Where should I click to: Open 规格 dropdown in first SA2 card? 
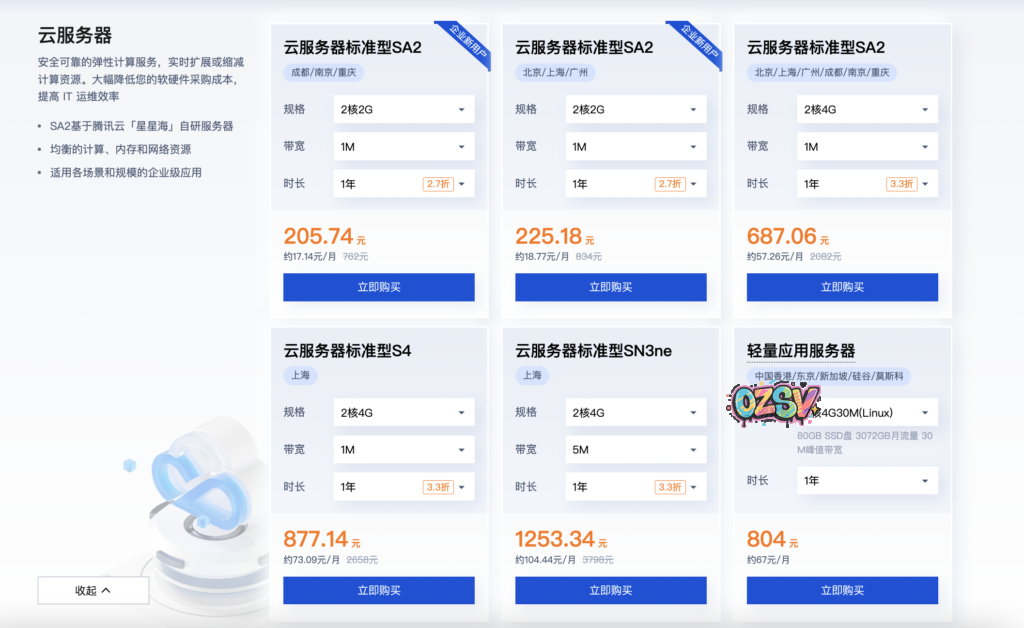pyautogui.click(x=404, y=109)
